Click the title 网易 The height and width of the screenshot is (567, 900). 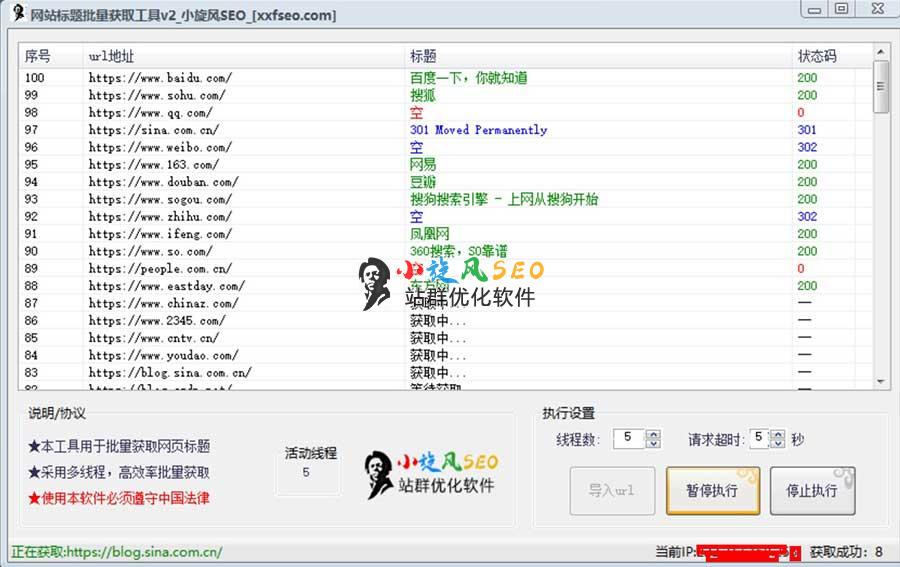click(x=423, y=164)
